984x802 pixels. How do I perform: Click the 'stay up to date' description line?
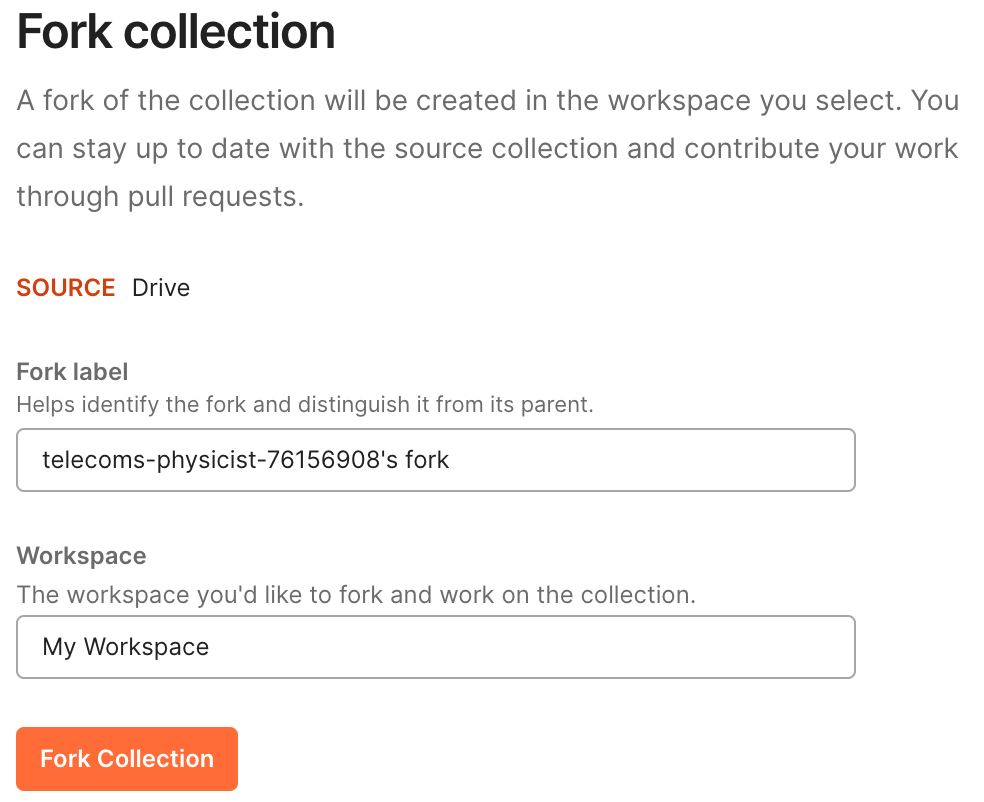[487, 149]
